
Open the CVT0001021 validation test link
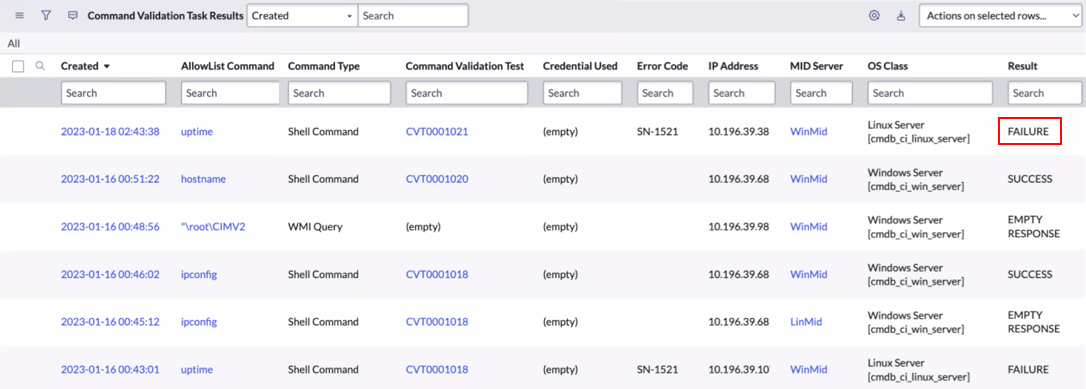coord(437,132)
